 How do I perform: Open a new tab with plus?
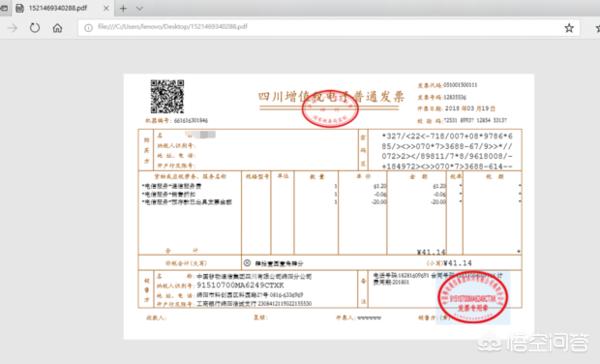pyautogui.click(x=123, y=8)
